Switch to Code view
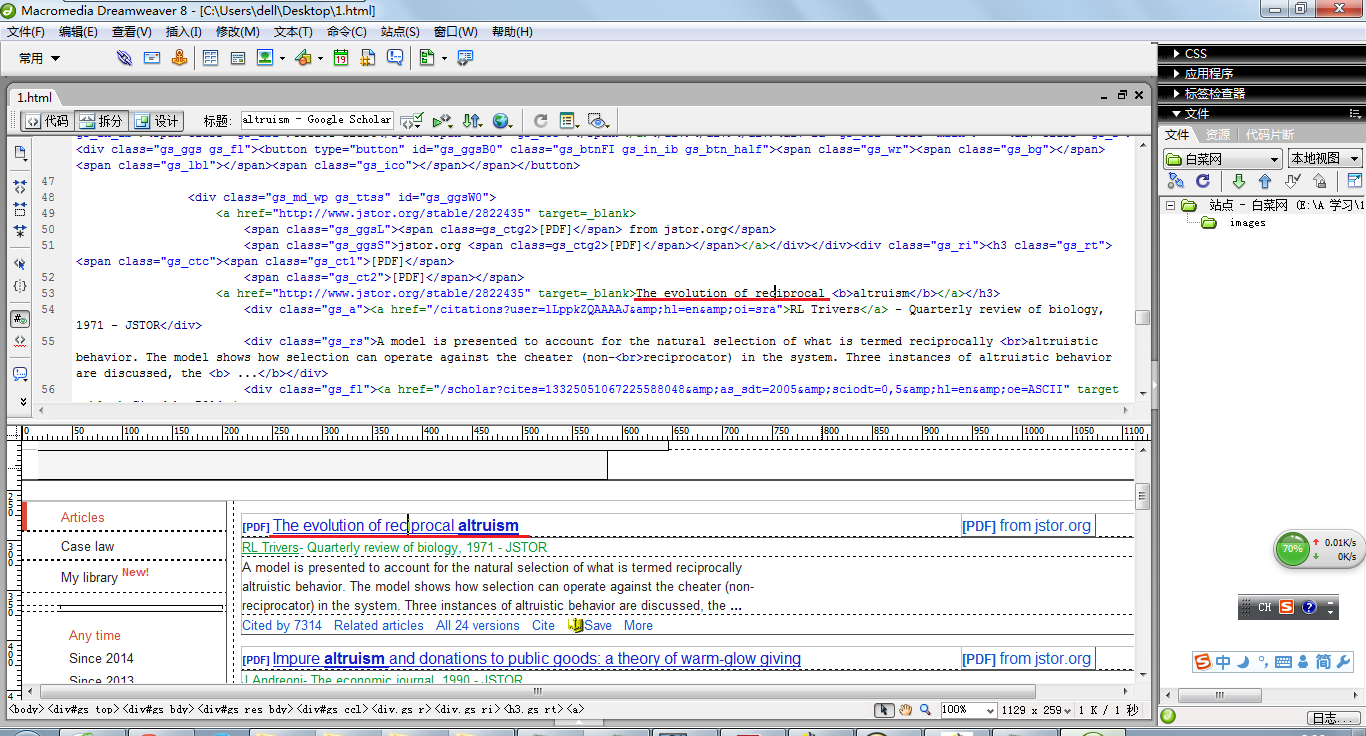1366x736 pixels. pos(46,121)
